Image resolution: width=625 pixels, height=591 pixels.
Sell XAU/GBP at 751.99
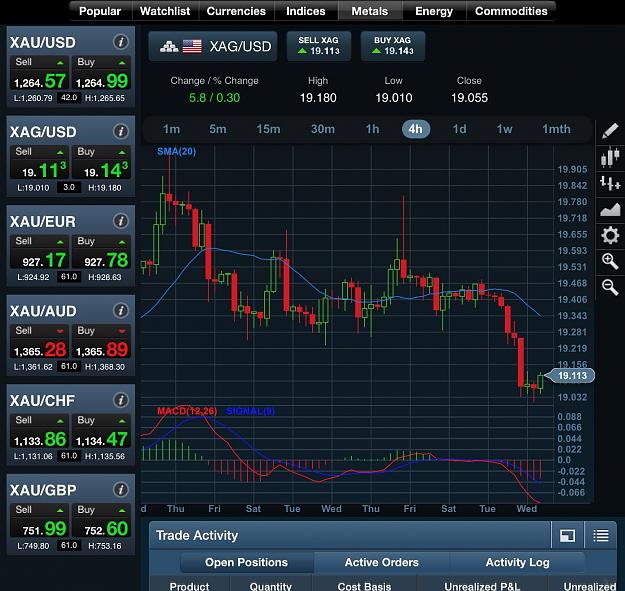[x=39, y=520]
